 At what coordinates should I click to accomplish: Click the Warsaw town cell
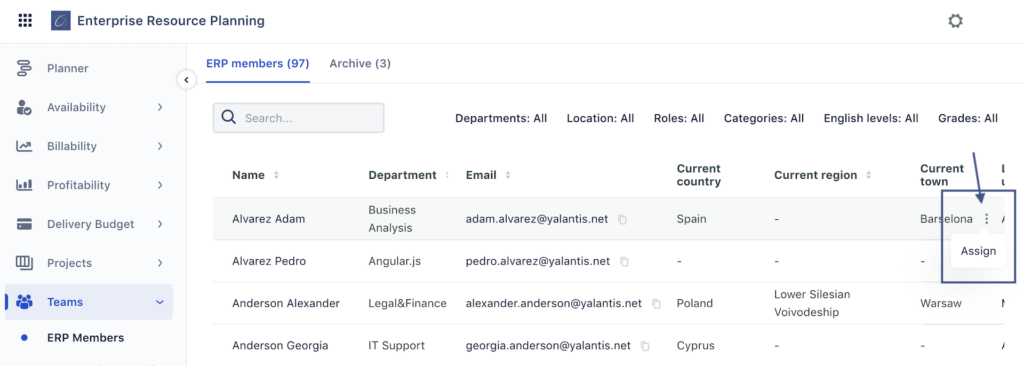pyautogui.click(x=940, y=303)
